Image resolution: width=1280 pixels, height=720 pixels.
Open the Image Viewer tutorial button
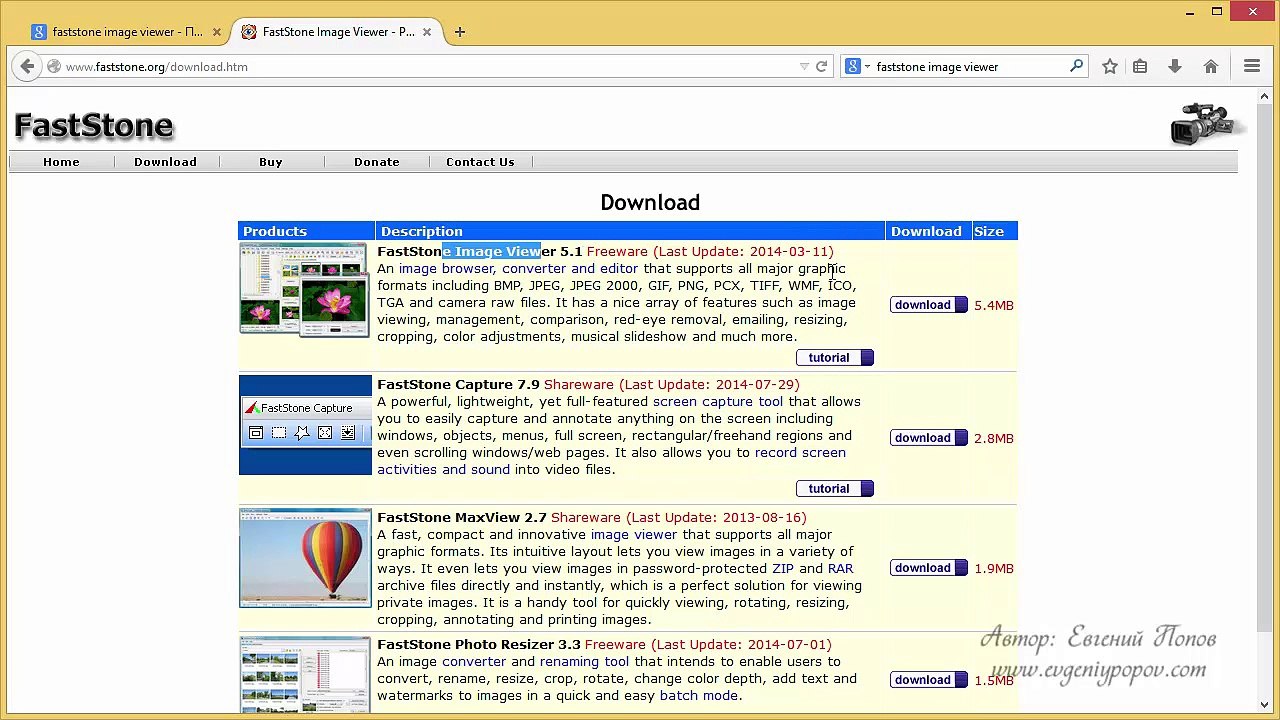click(x=835, y=358)
